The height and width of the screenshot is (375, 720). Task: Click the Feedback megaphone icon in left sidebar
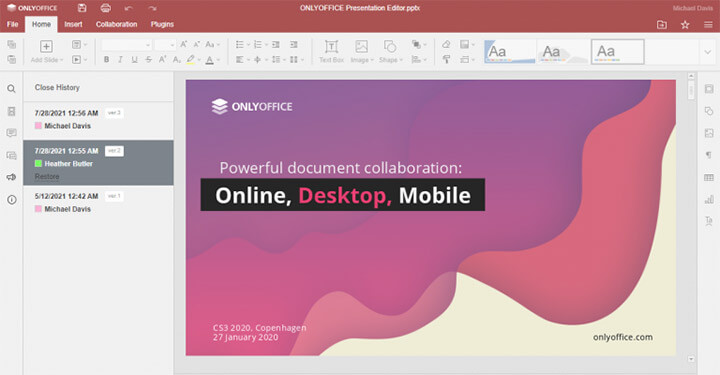pos(11,177)
